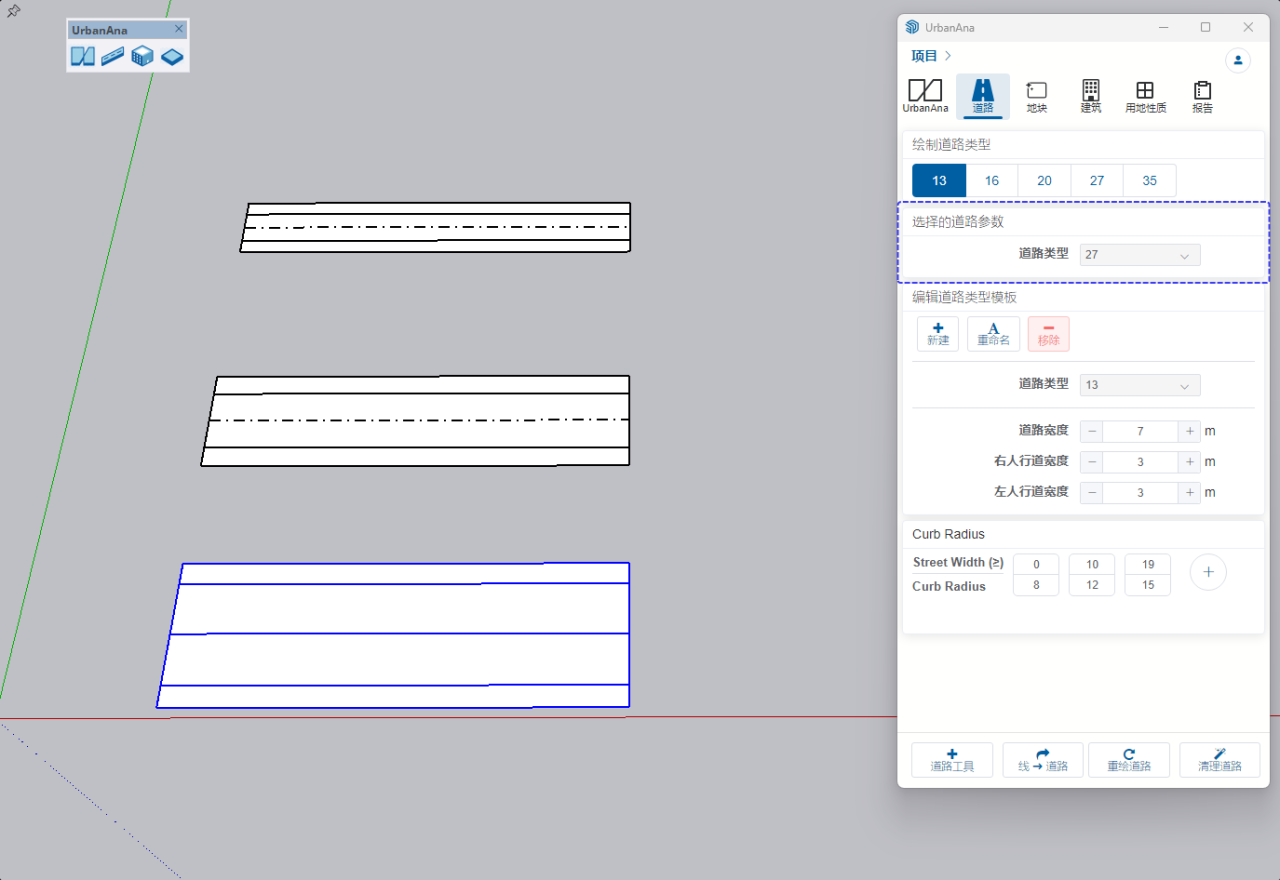Go to the UrbanAna home tab
Image resolution: width=1280 pixels, height=880 pixels.
tap(925, 96)
